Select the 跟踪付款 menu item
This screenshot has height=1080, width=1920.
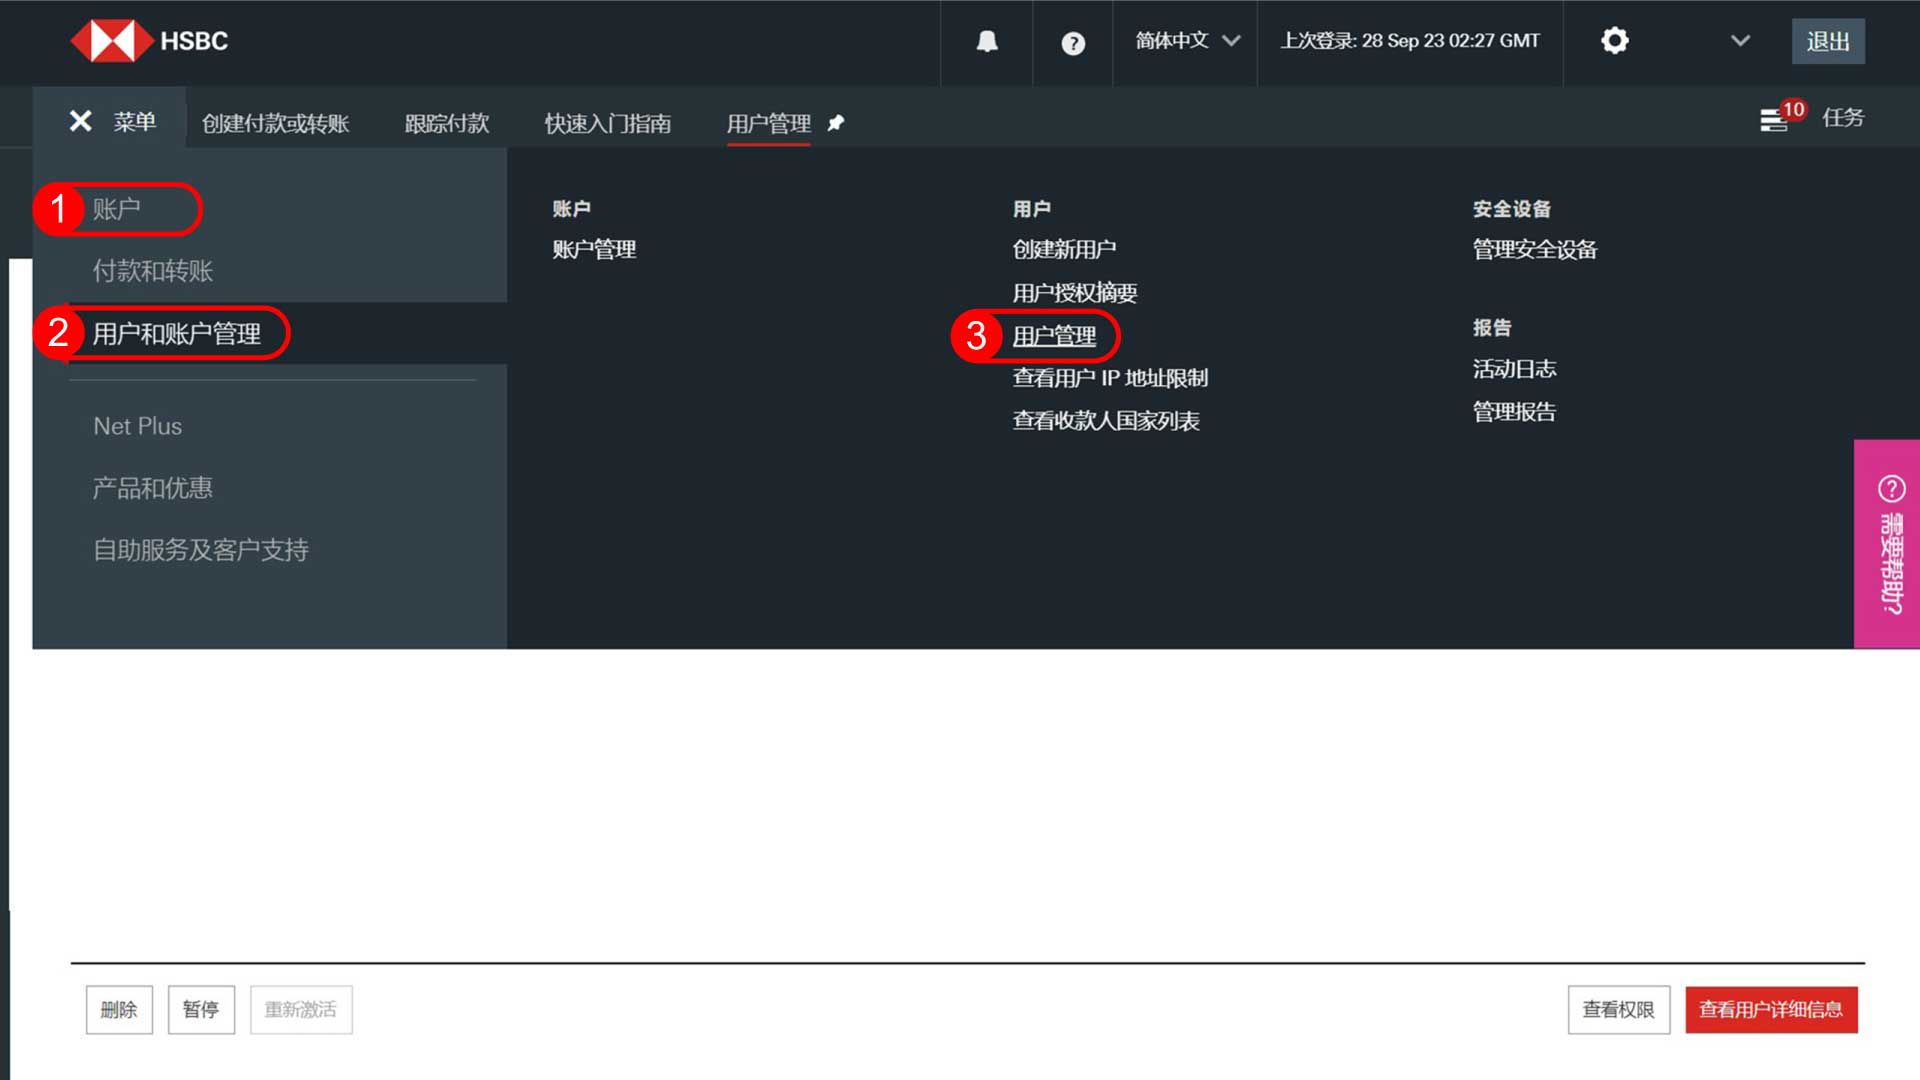click(445, 122)
